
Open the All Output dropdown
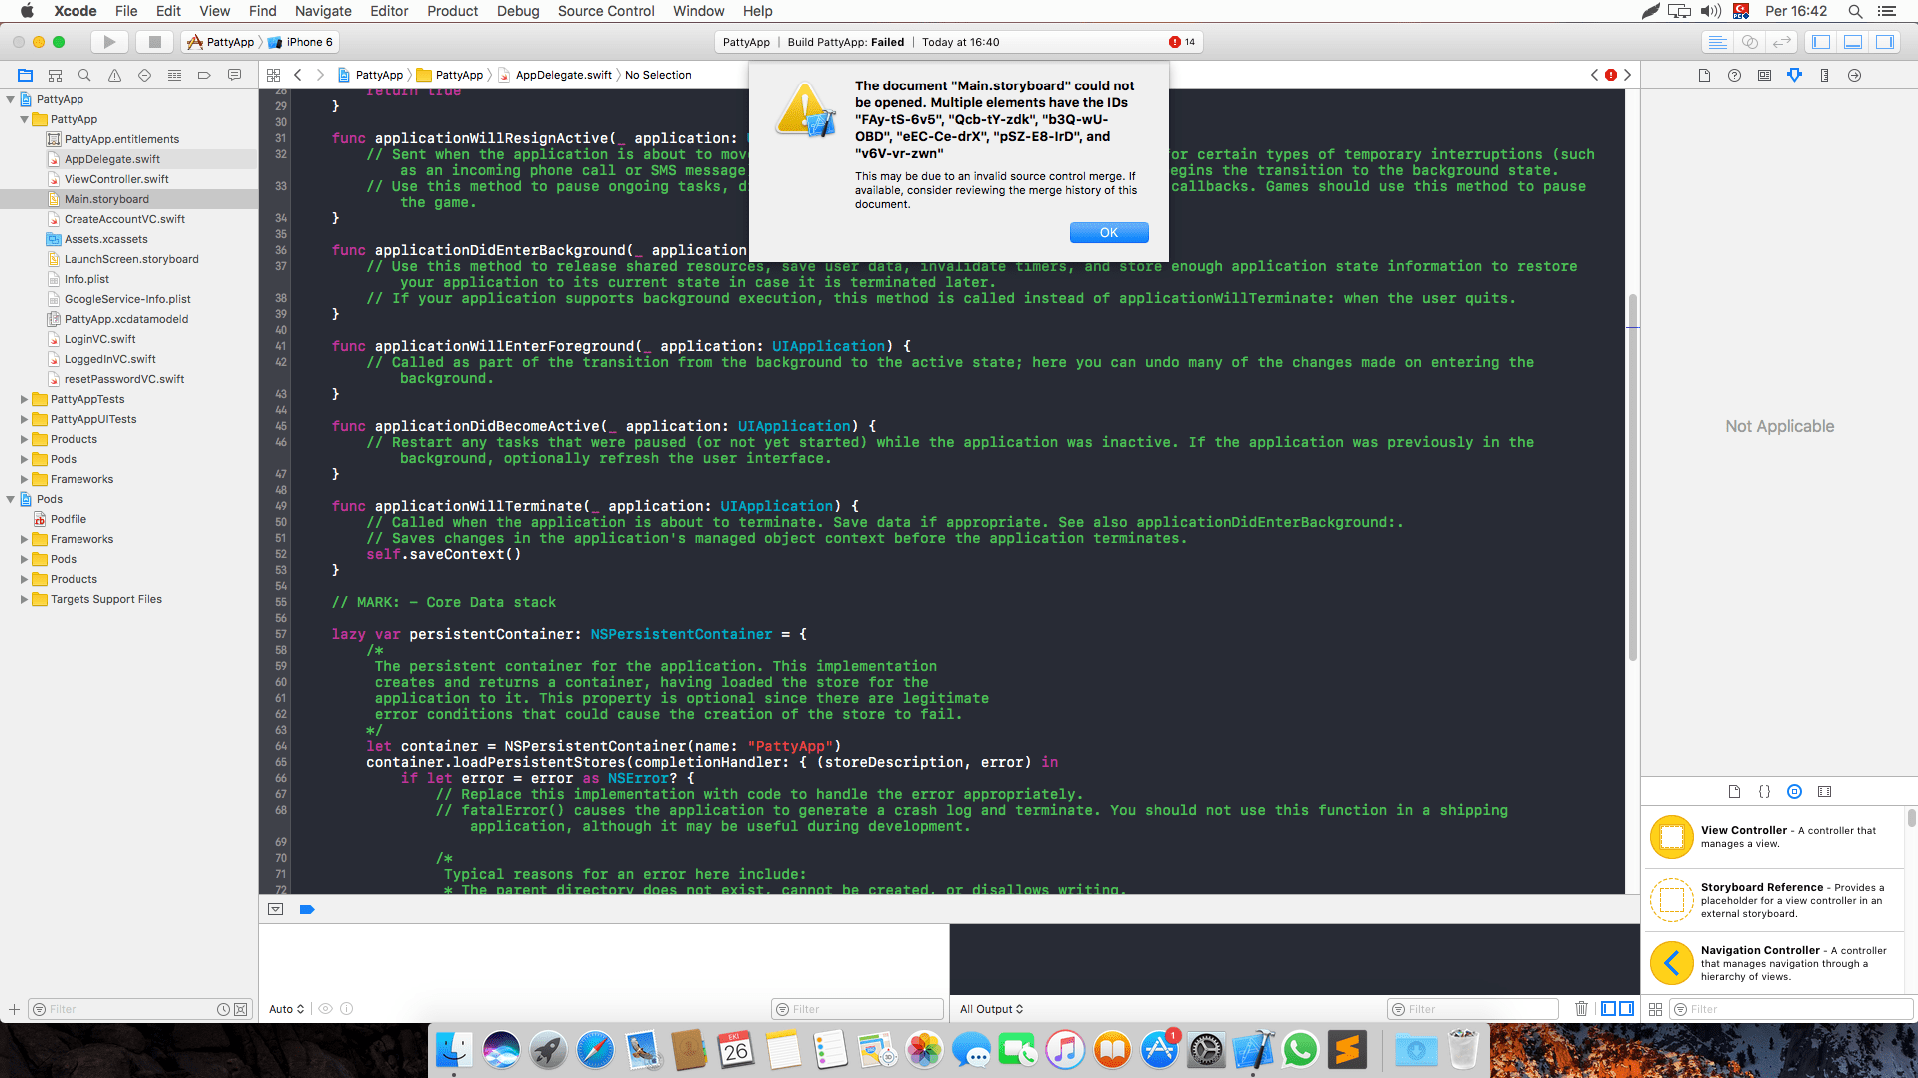(991, 1008)
